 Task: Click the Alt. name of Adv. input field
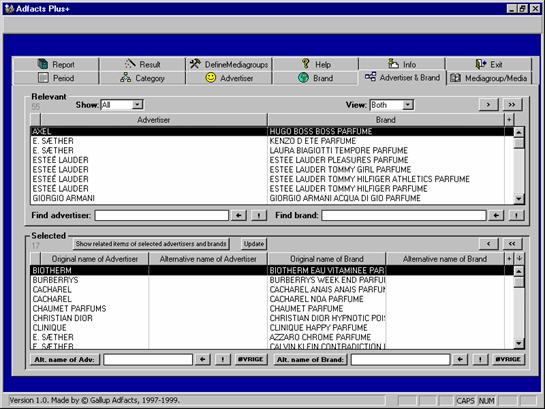[x=148, y=359]
